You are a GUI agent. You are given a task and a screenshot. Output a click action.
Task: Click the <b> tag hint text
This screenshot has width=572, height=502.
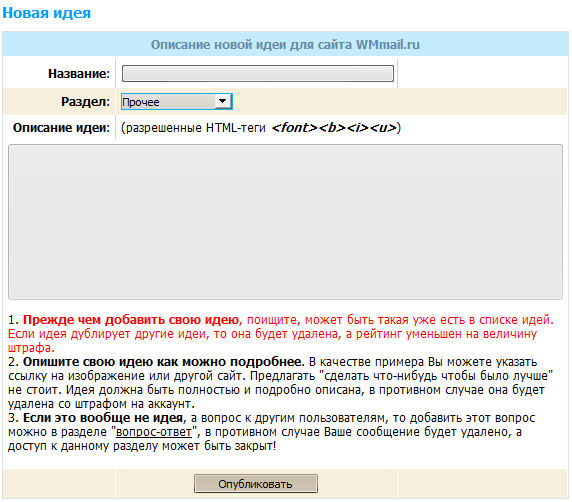[332, 128]
